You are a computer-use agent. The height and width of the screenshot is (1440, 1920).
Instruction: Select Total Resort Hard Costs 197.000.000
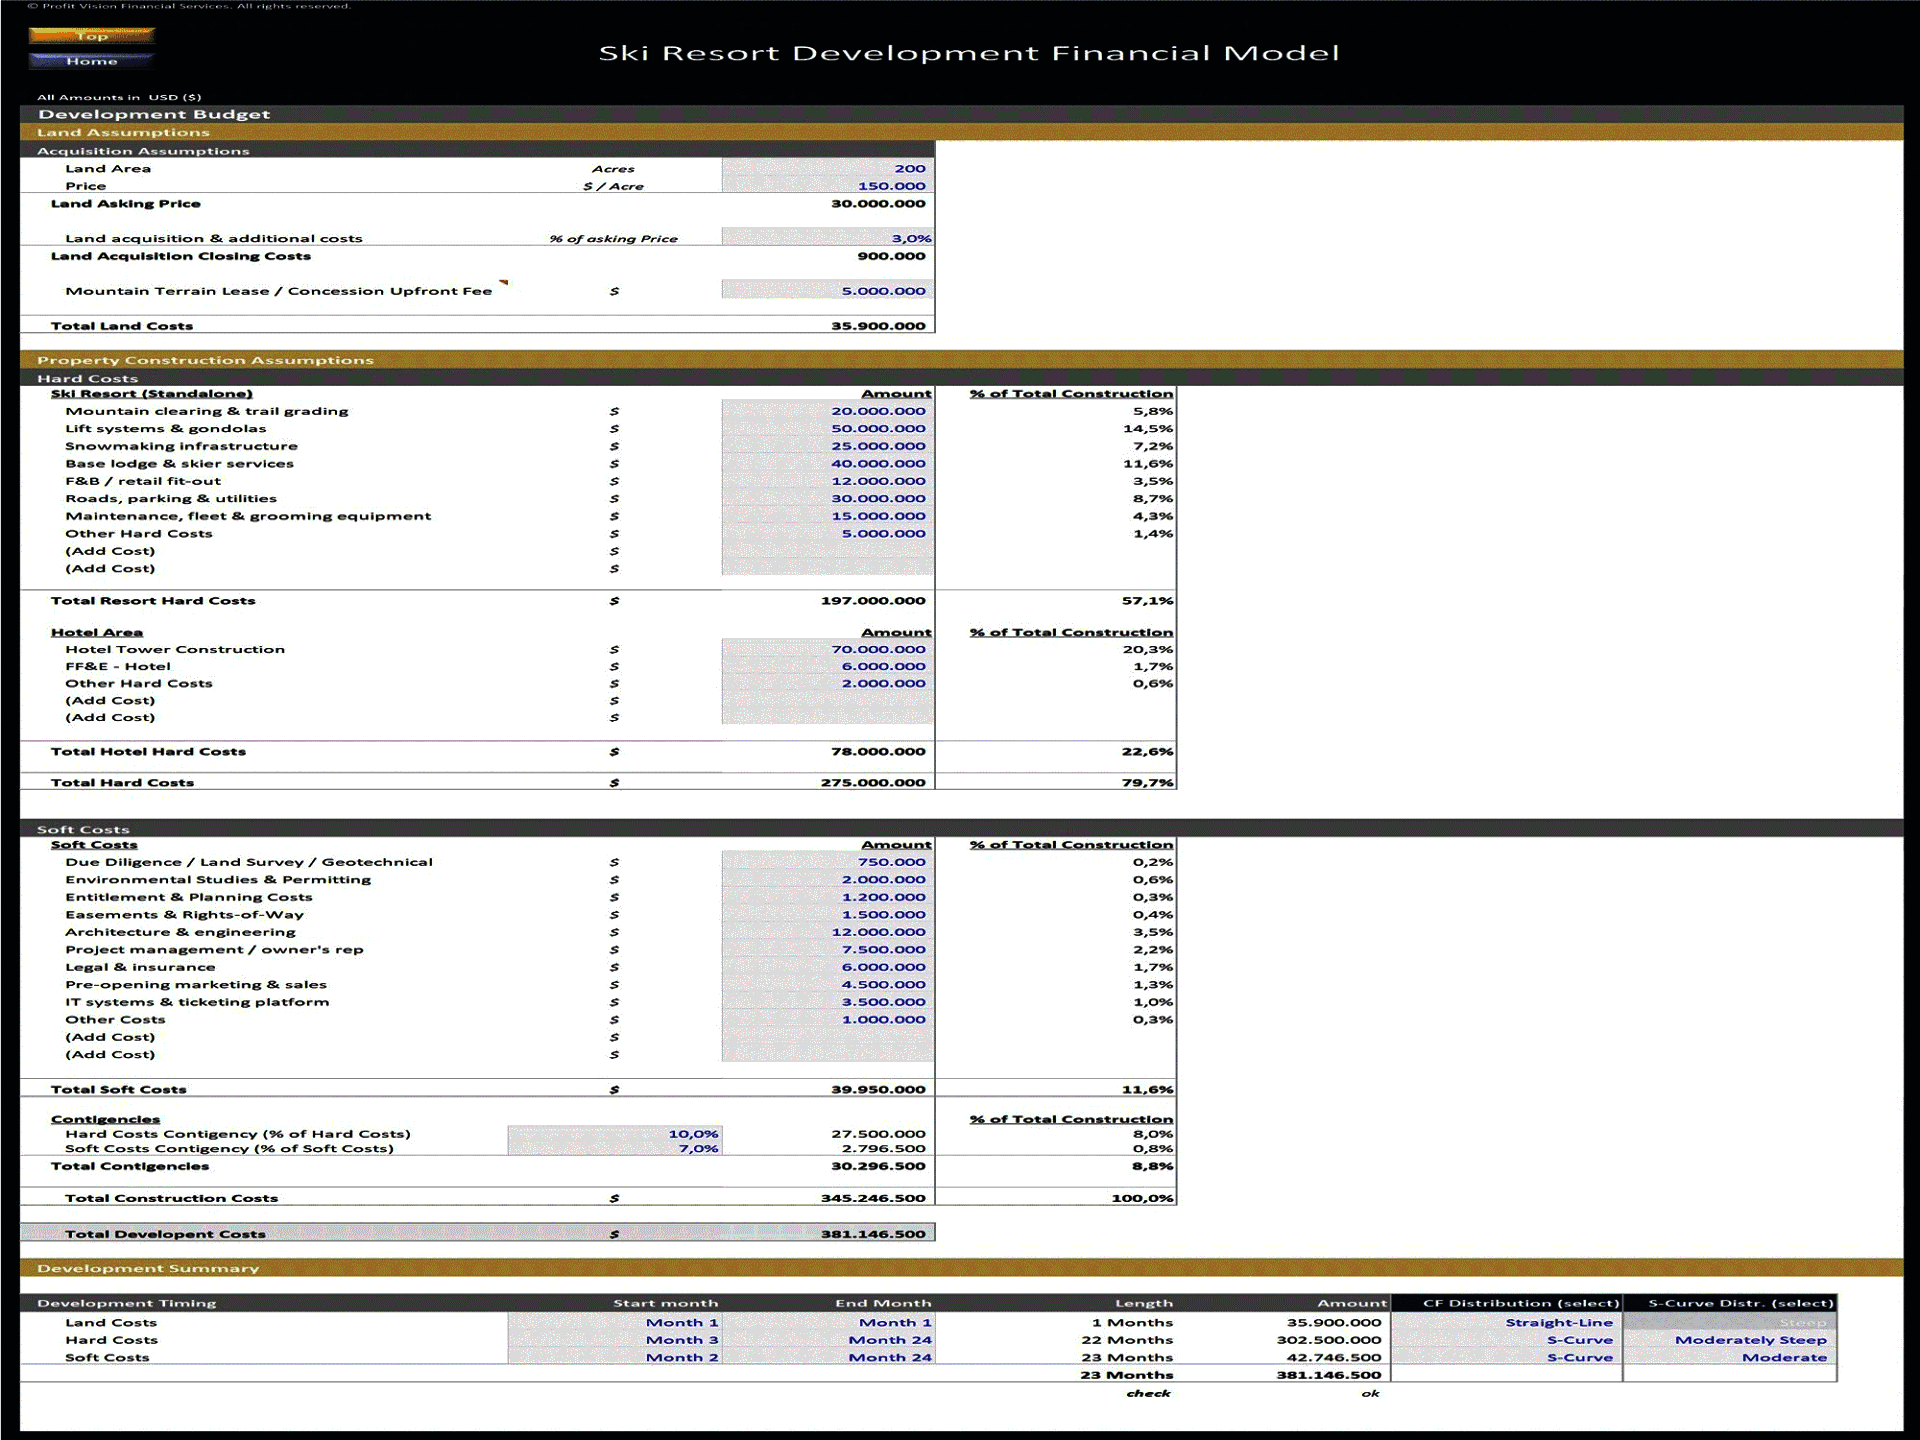click(x=873, y=601)
